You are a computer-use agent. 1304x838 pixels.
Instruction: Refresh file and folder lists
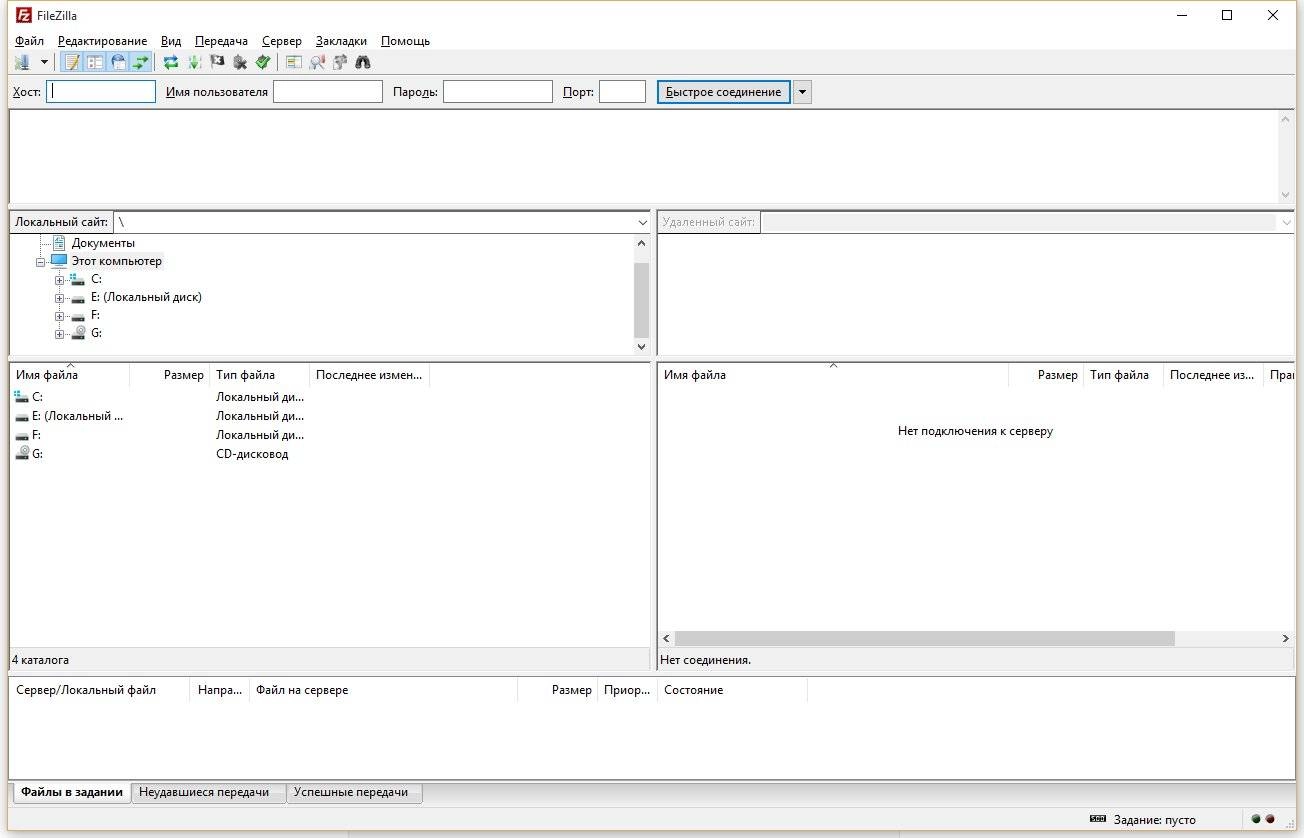pyautogui.click(x=171, y=62)
